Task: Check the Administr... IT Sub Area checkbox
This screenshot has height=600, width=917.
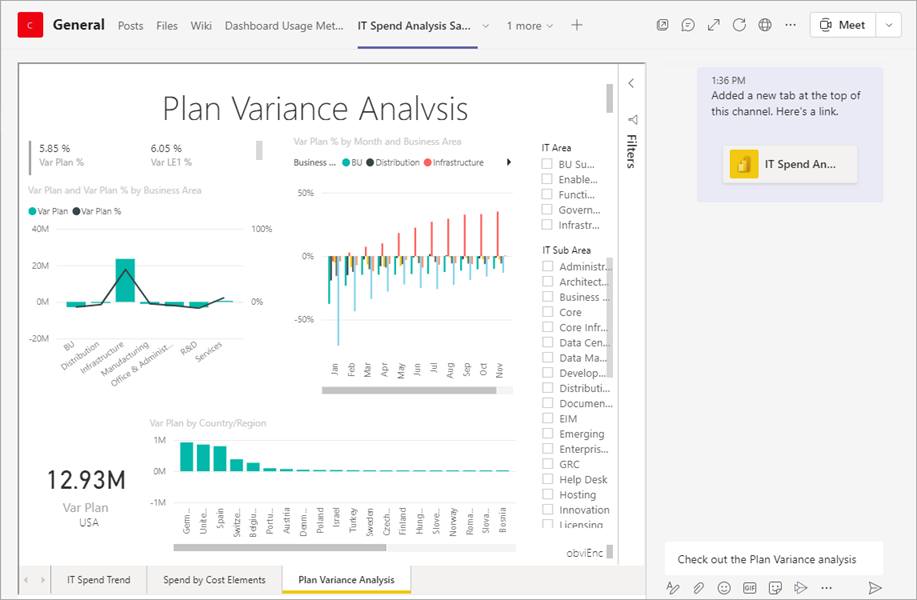Action: 547,266
